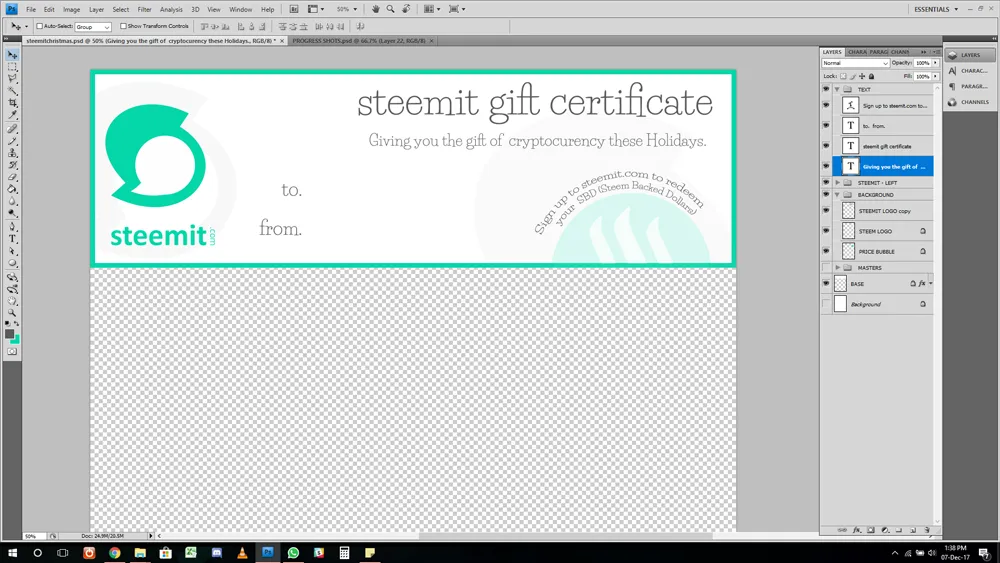
Task: Click the Rotate View tool in application bar
Action: click(406, 9)
